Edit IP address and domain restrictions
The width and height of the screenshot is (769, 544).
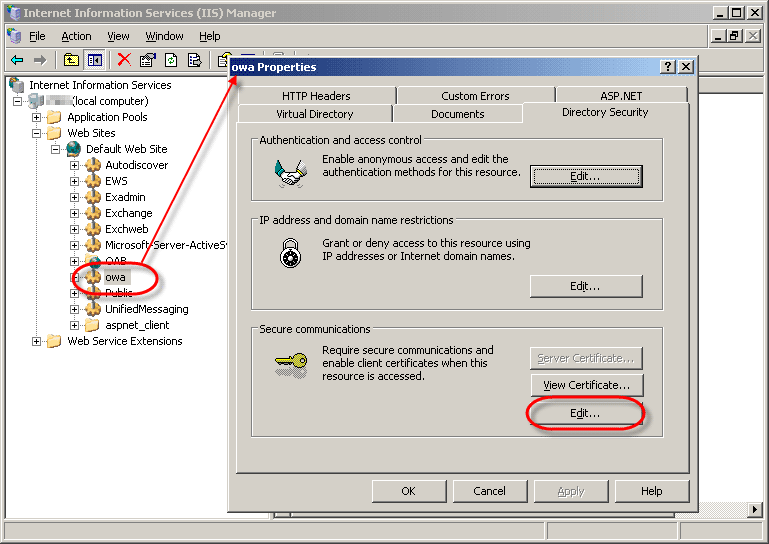coord(586,286)
